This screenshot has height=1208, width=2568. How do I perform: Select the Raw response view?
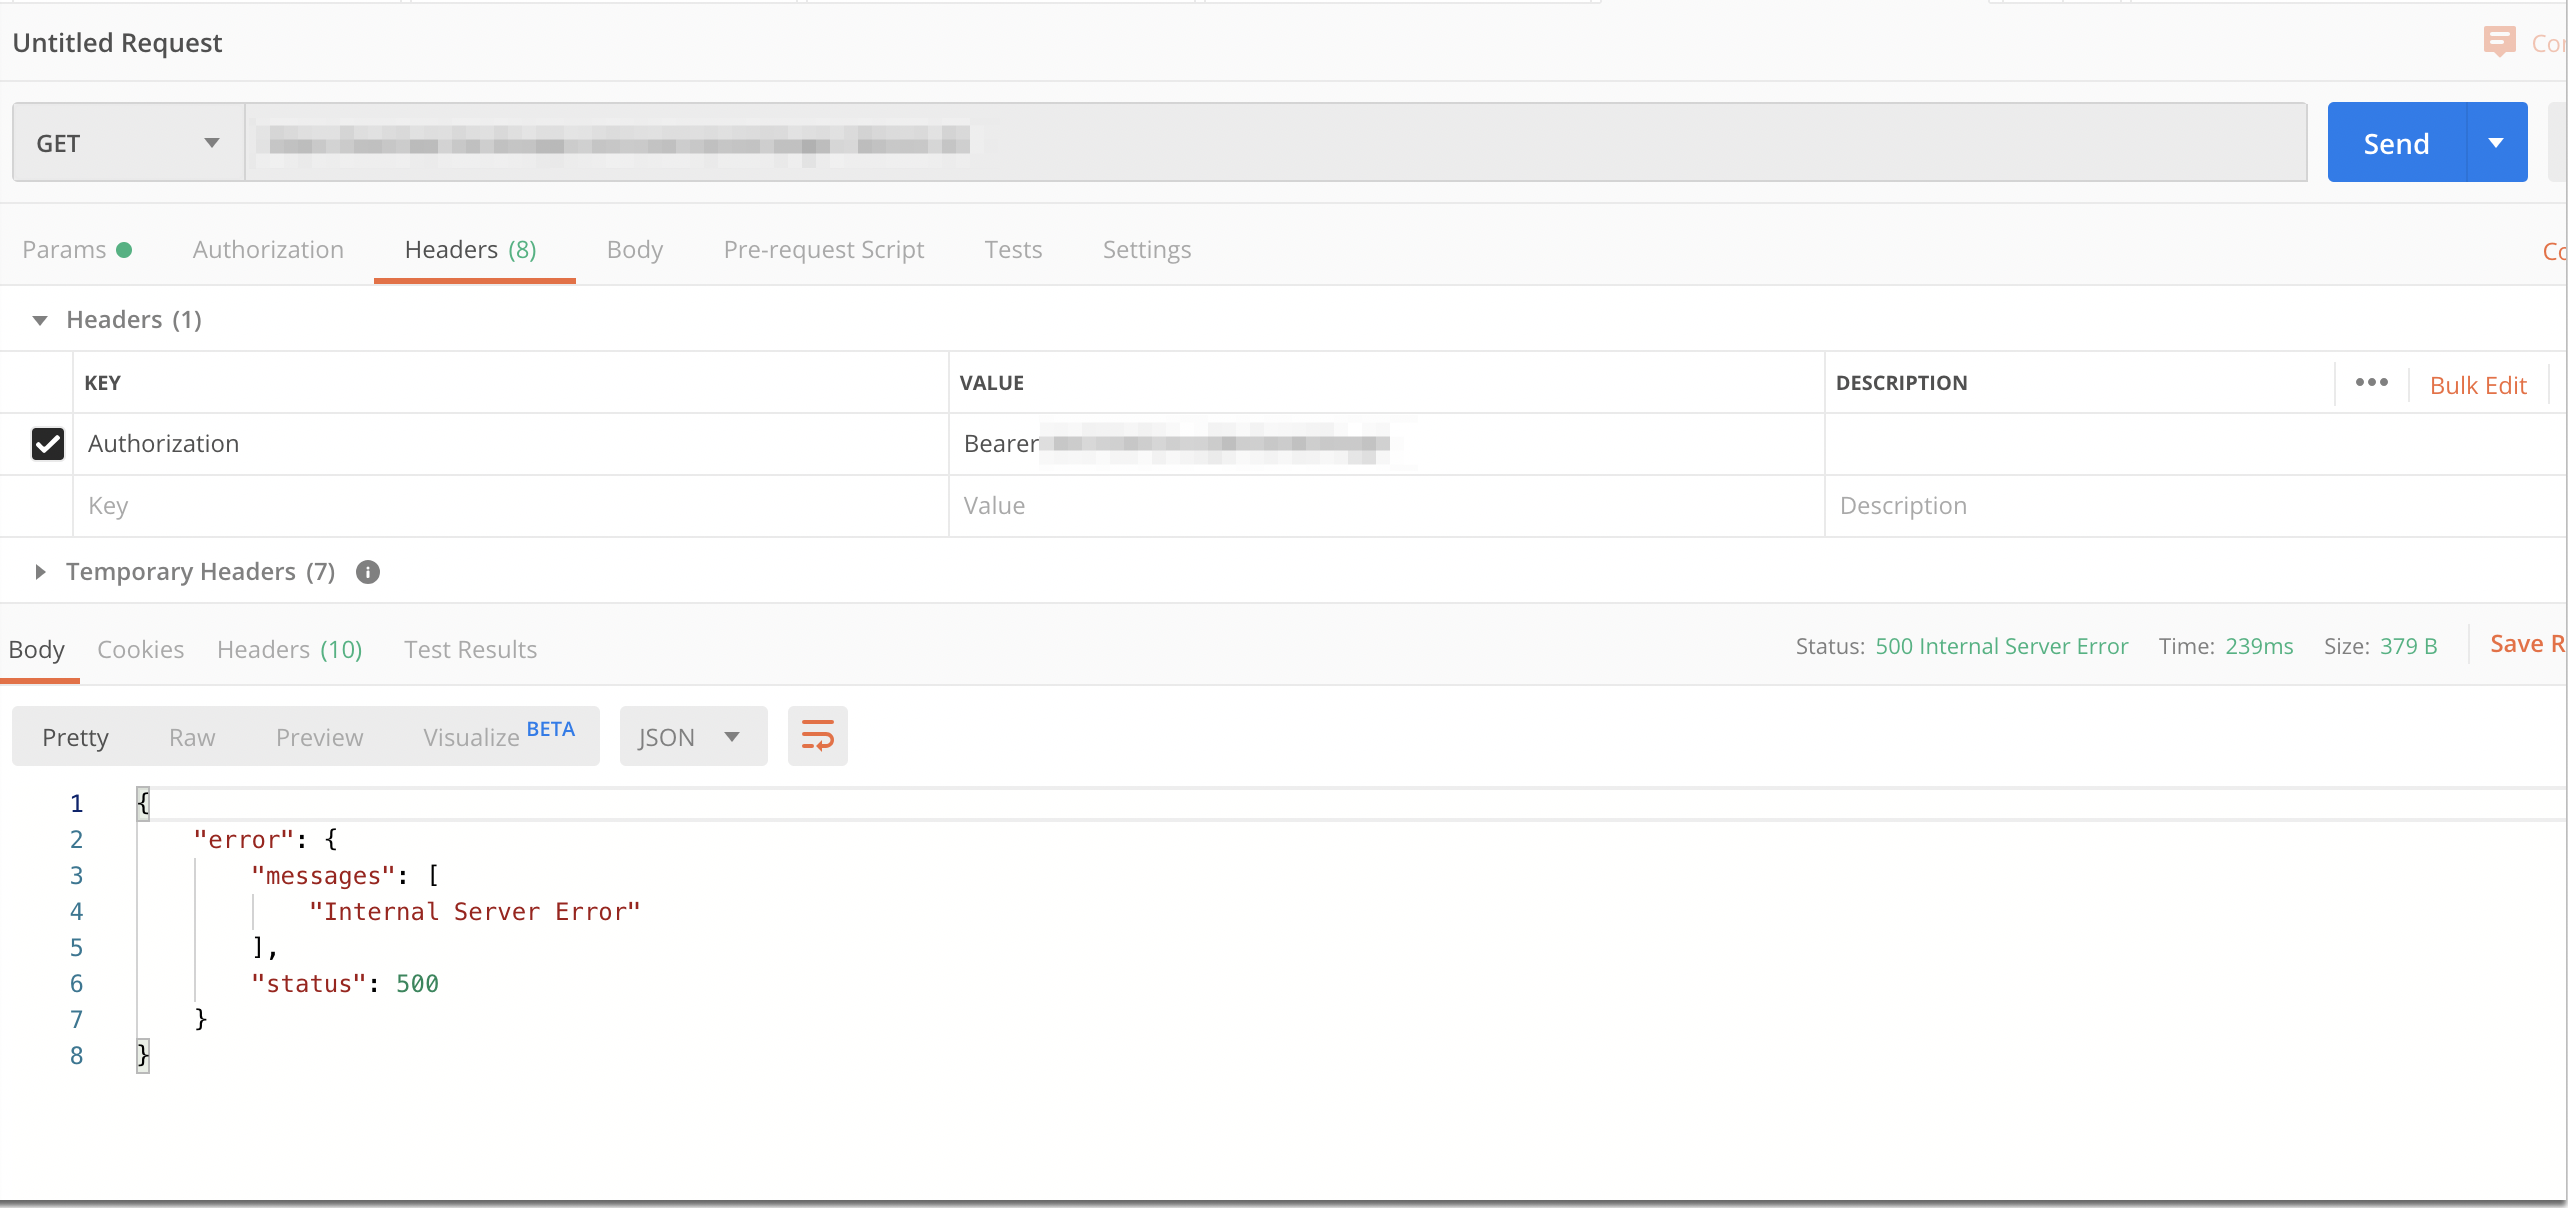click(192, 737)
